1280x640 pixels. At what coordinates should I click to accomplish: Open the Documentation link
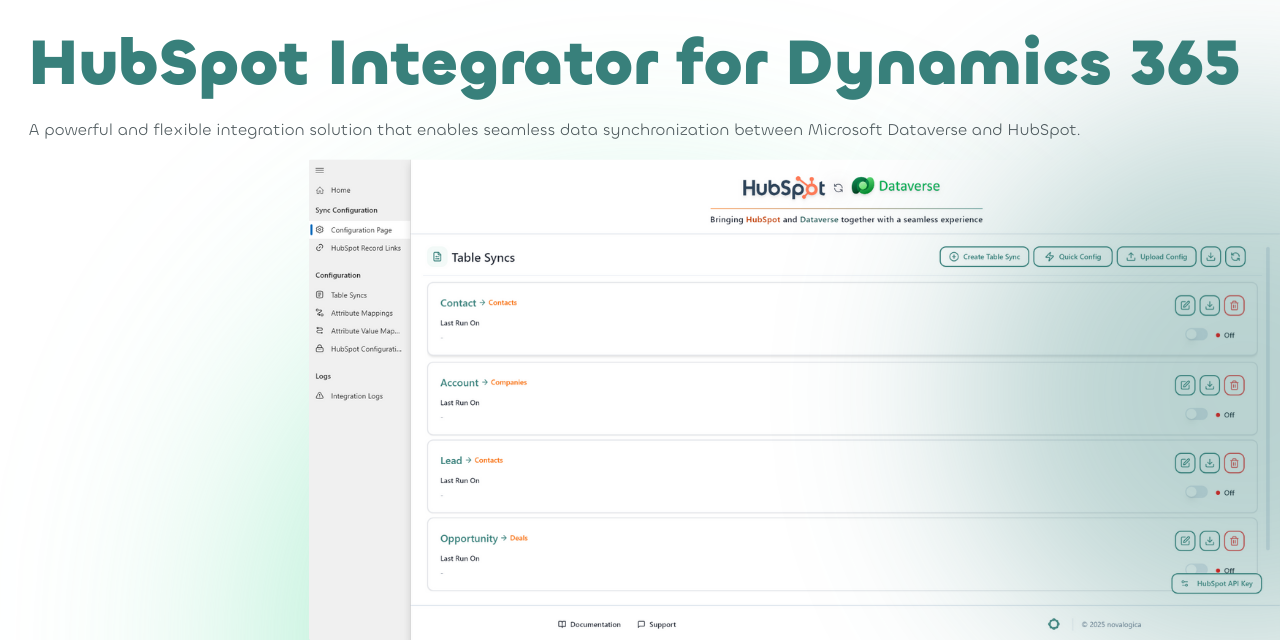pyautogui.click(x=589, y=624)
